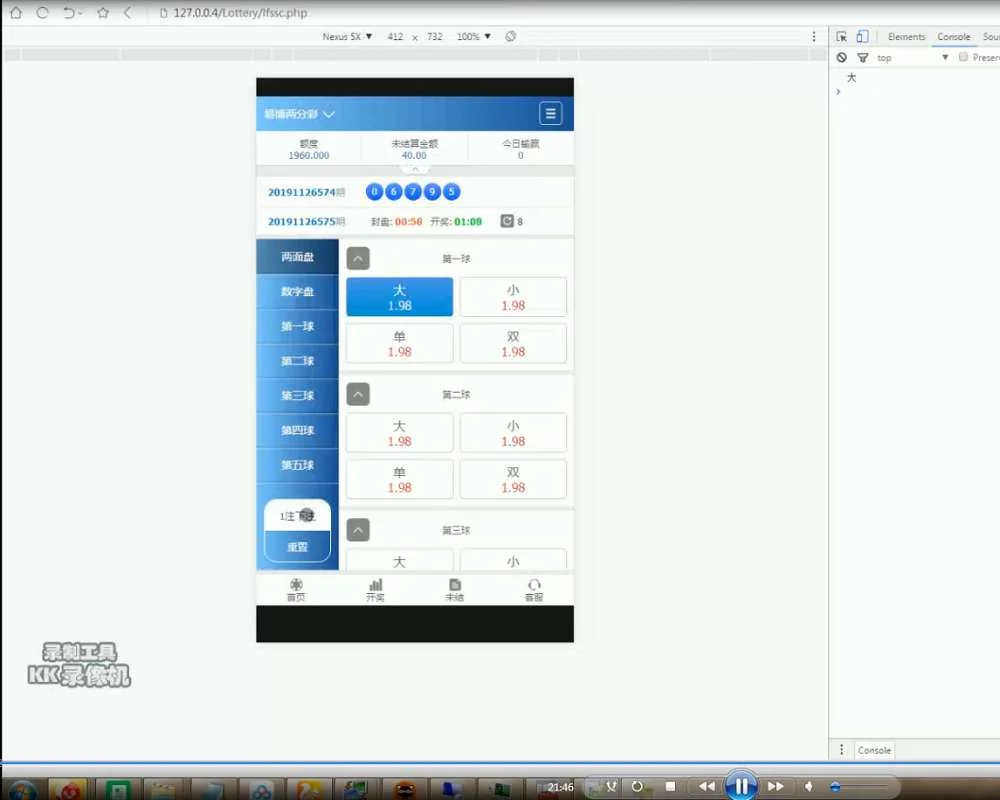Toggle the 小 1.98 bet option in 第一球

click(513, 296)
